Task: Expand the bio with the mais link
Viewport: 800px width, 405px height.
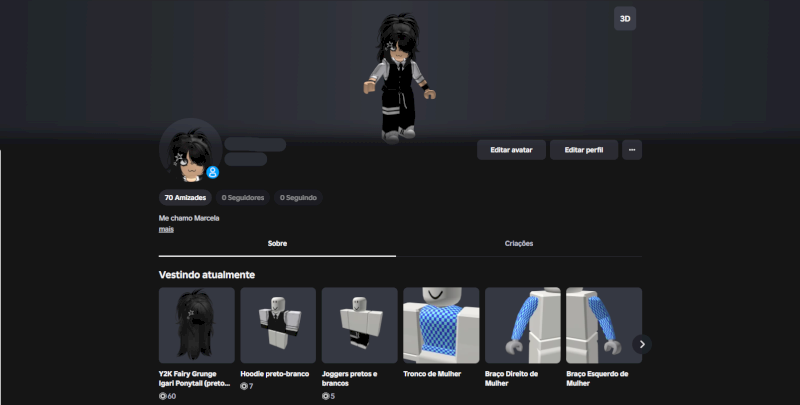Action: coord(166,229)
